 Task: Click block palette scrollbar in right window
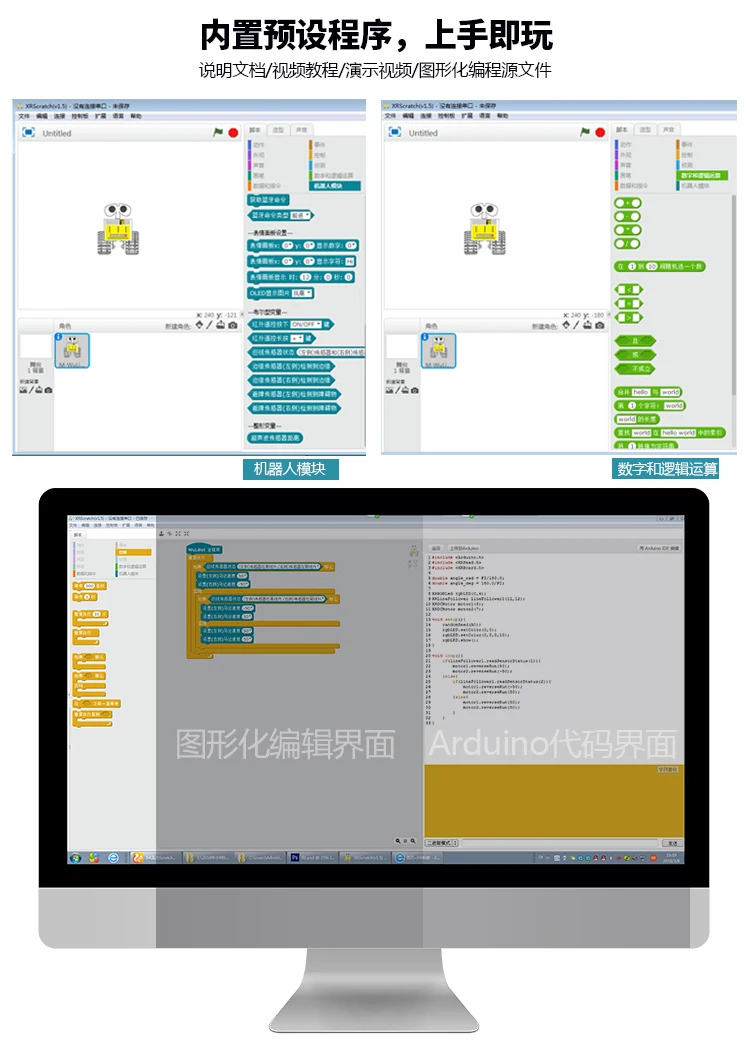(x=733, y=294)
